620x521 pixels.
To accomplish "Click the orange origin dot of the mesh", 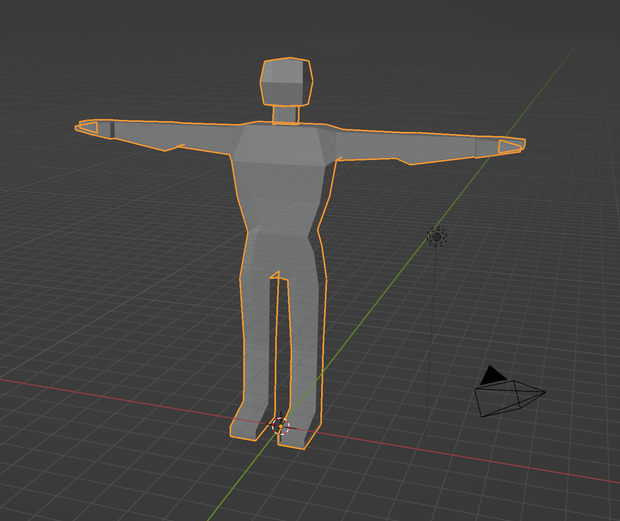I will click(281, 426).
